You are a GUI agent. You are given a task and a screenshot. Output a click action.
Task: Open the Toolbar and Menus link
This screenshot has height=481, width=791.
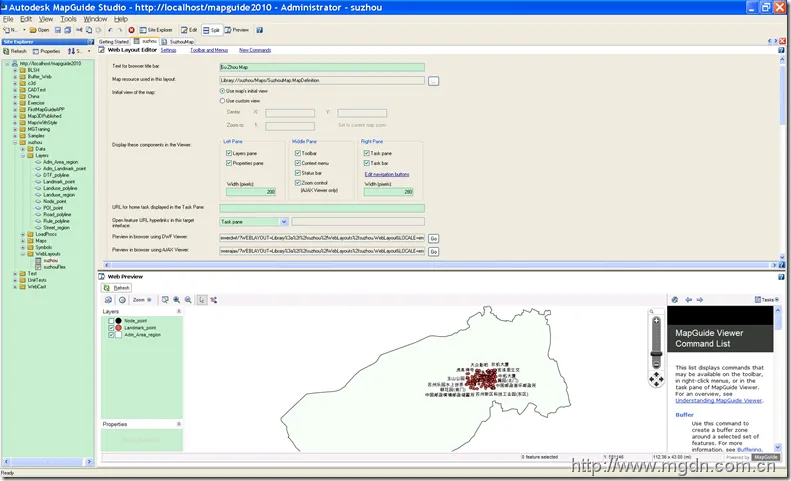209,50
